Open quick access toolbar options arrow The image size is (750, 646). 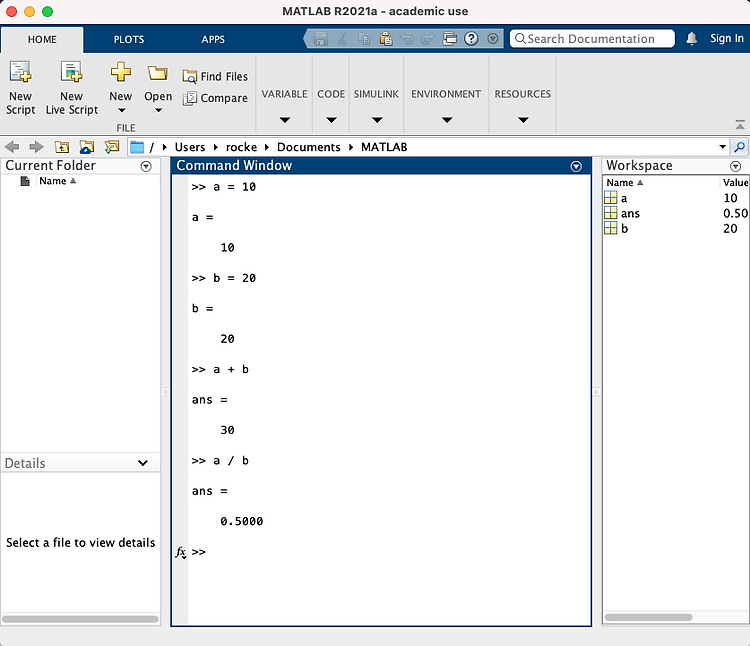(493, 39)
